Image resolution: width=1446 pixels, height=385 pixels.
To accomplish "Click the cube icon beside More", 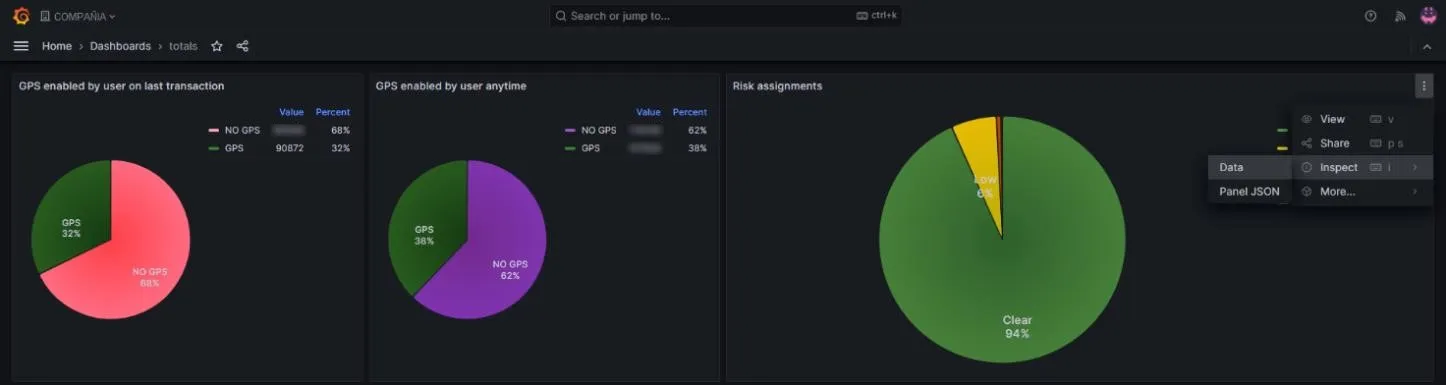I will 1306,191.
